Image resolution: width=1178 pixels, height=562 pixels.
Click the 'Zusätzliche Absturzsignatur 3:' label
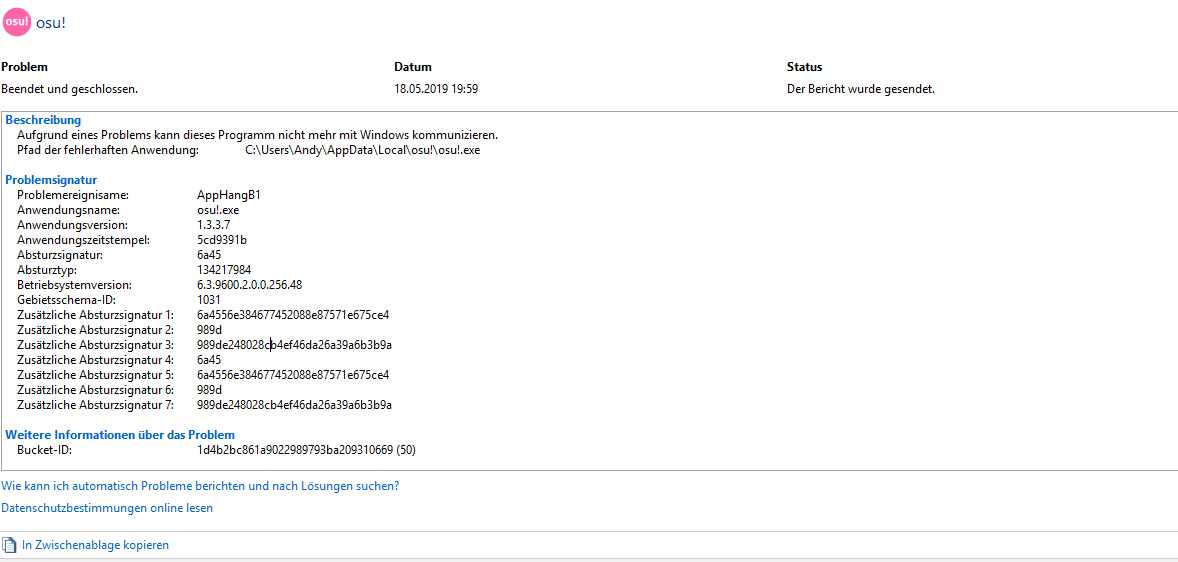point(95,345)
